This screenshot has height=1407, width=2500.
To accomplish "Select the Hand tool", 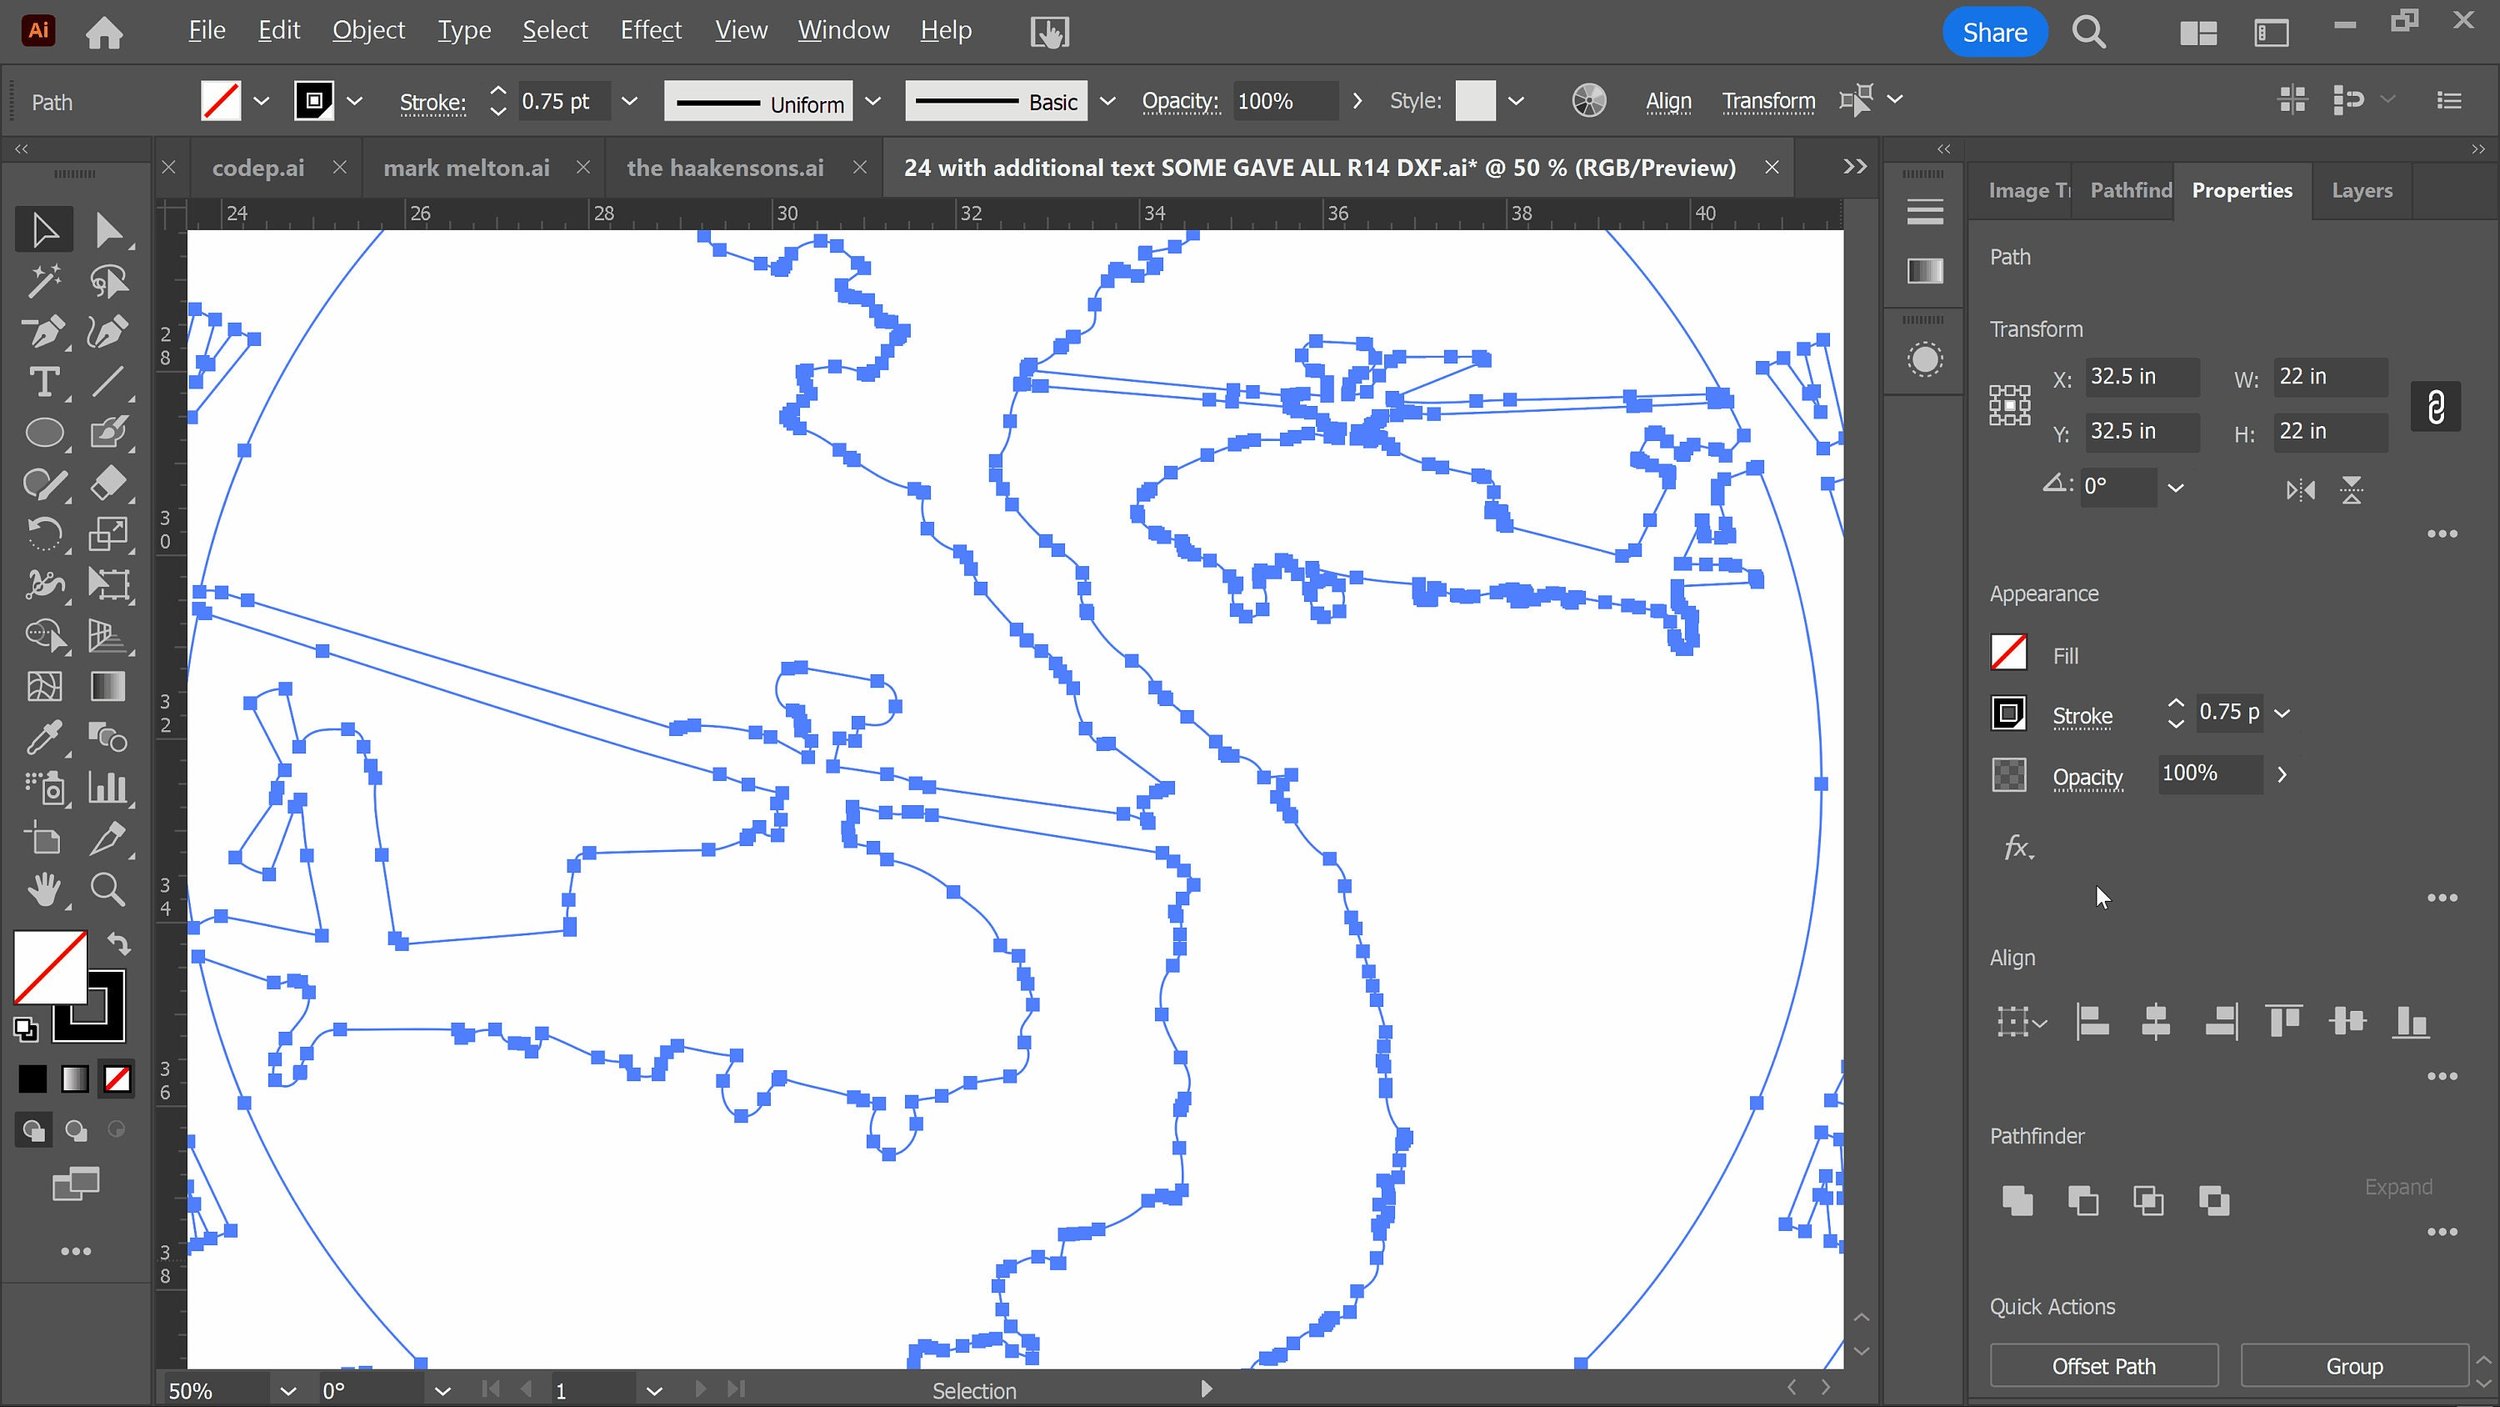I will click(x=44, y=889).
